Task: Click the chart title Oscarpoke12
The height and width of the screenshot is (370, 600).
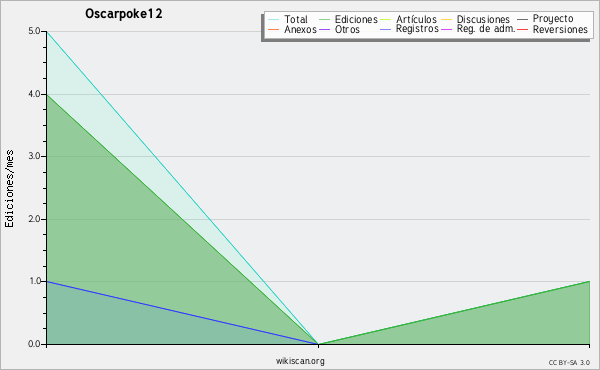Action: tap(124, 14)
